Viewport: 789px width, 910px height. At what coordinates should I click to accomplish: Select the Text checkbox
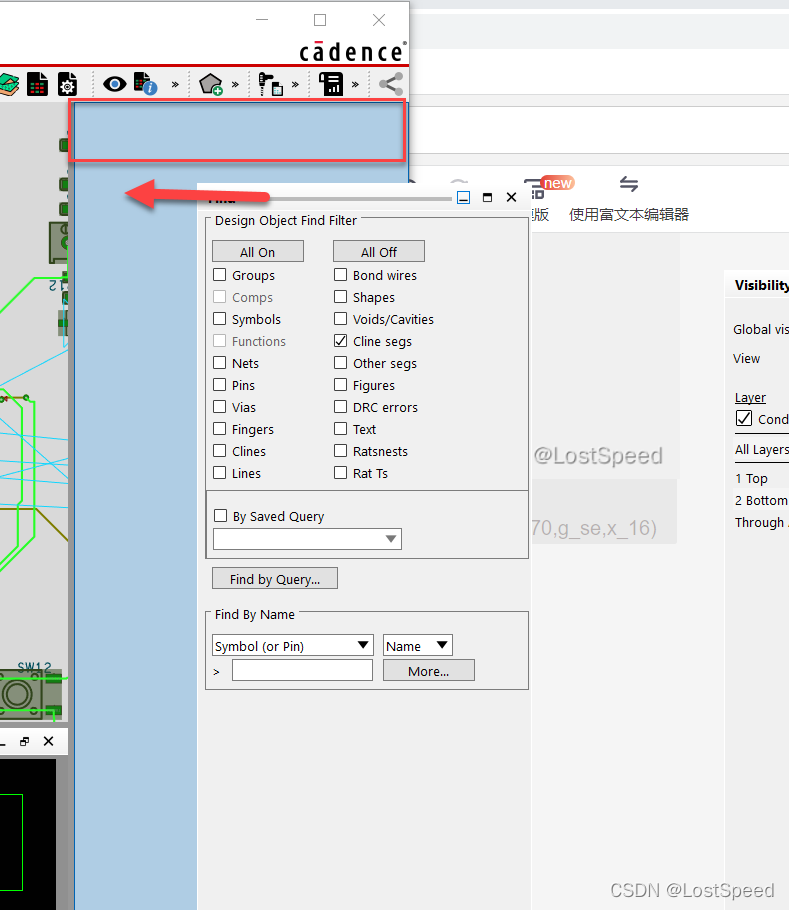click(x=341, y=429)
